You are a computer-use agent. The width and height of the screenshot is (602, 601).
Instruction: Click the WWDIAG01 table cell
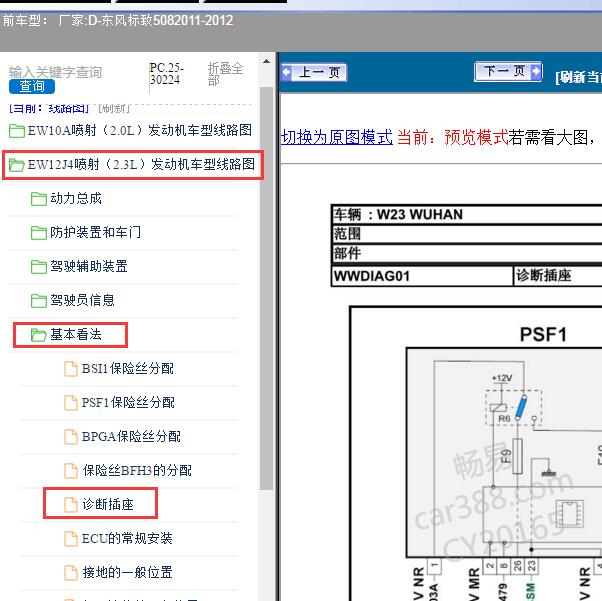pos(422,275)
